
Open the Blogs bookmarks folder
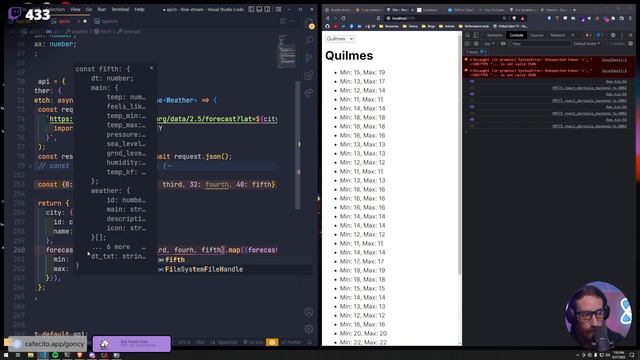point(429,26)
